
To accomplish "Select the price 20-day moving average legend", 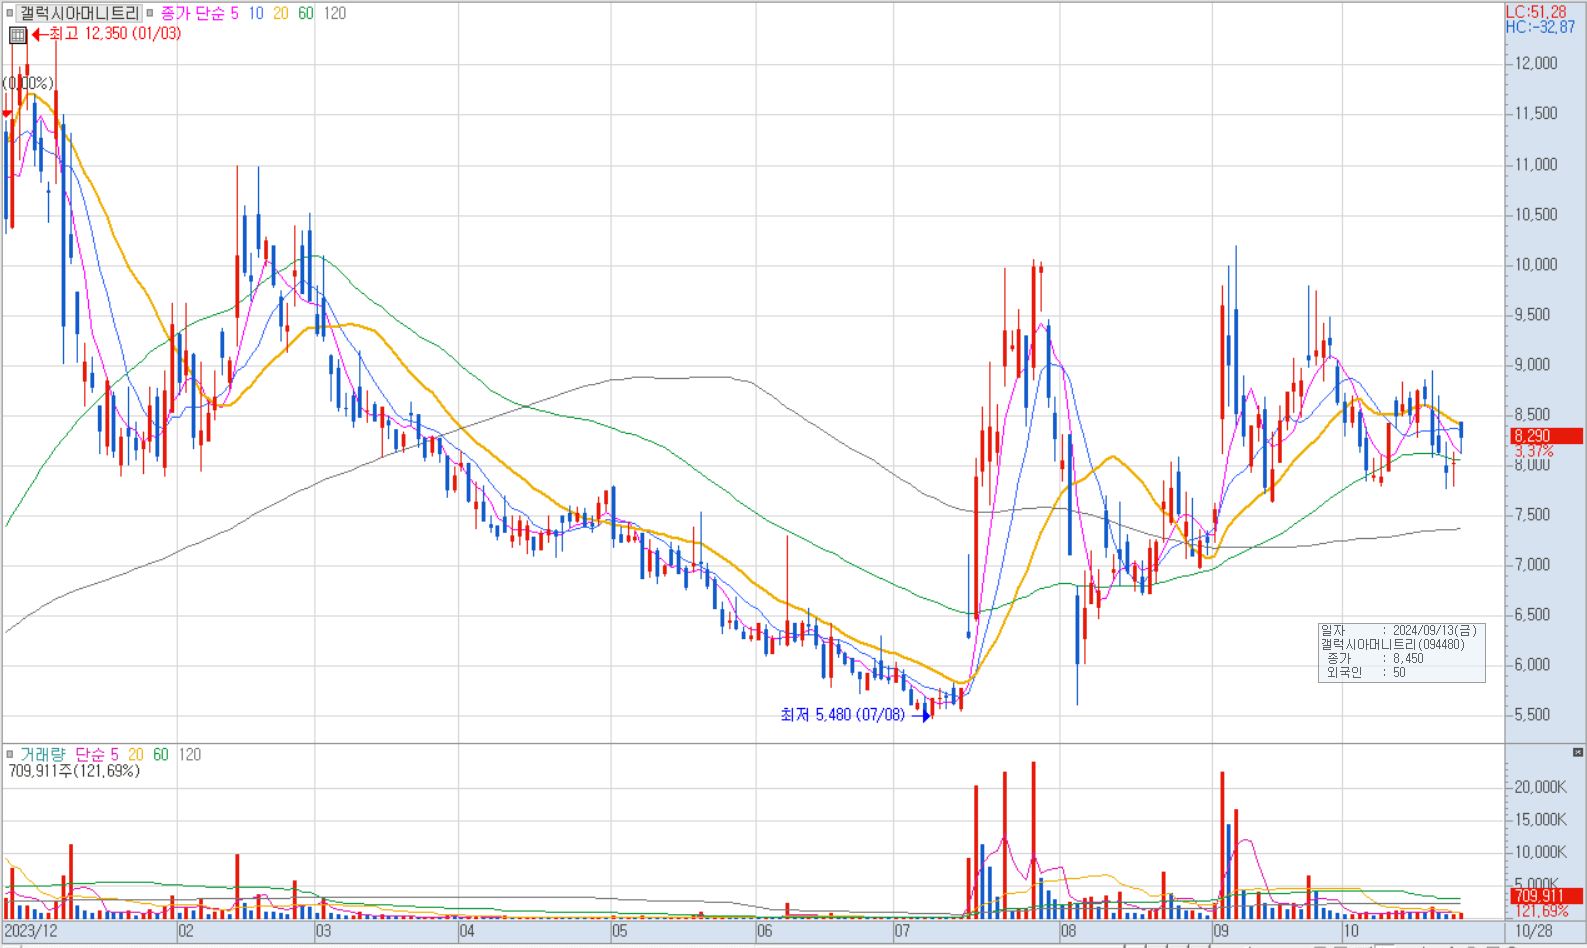I will click(x=281, y=13).
